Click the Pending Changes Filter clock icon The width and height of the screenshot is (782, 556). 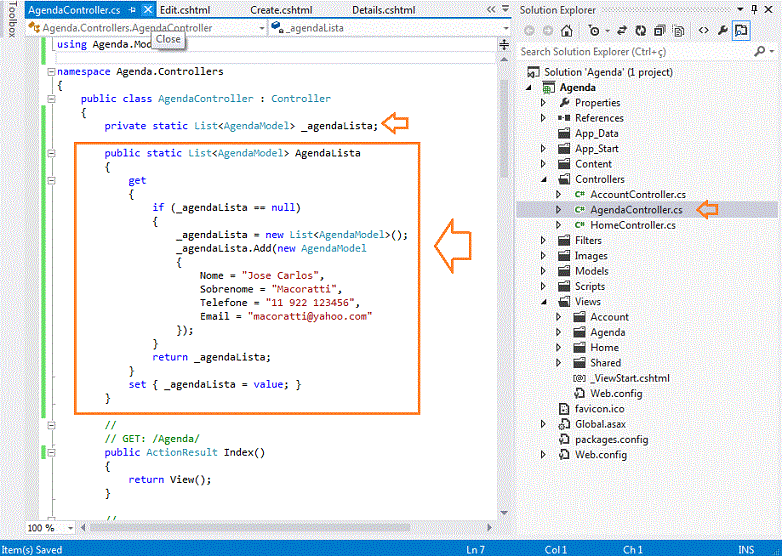coord(594,31)
